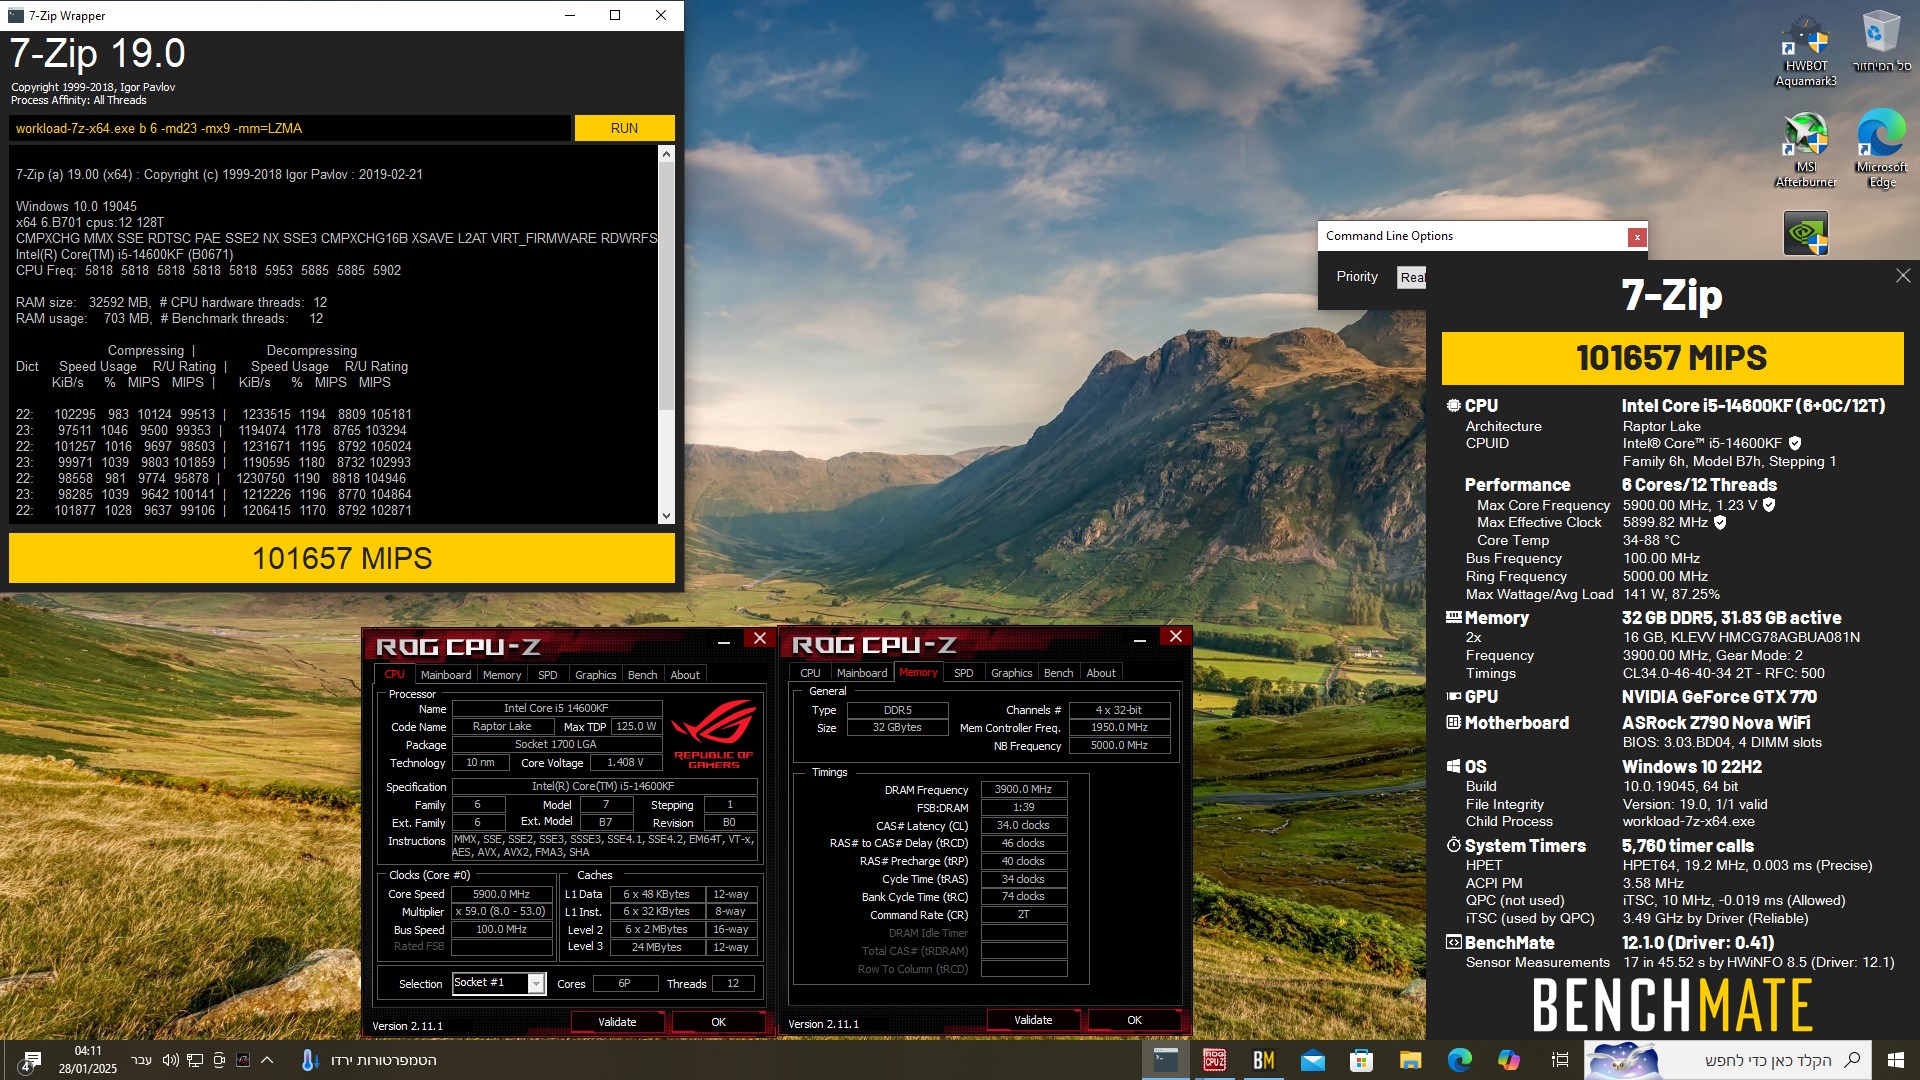Viewport: 1920px width, 1080px height.
Task: Select About tab in left CPU-Z
Action: click(685, 674)
